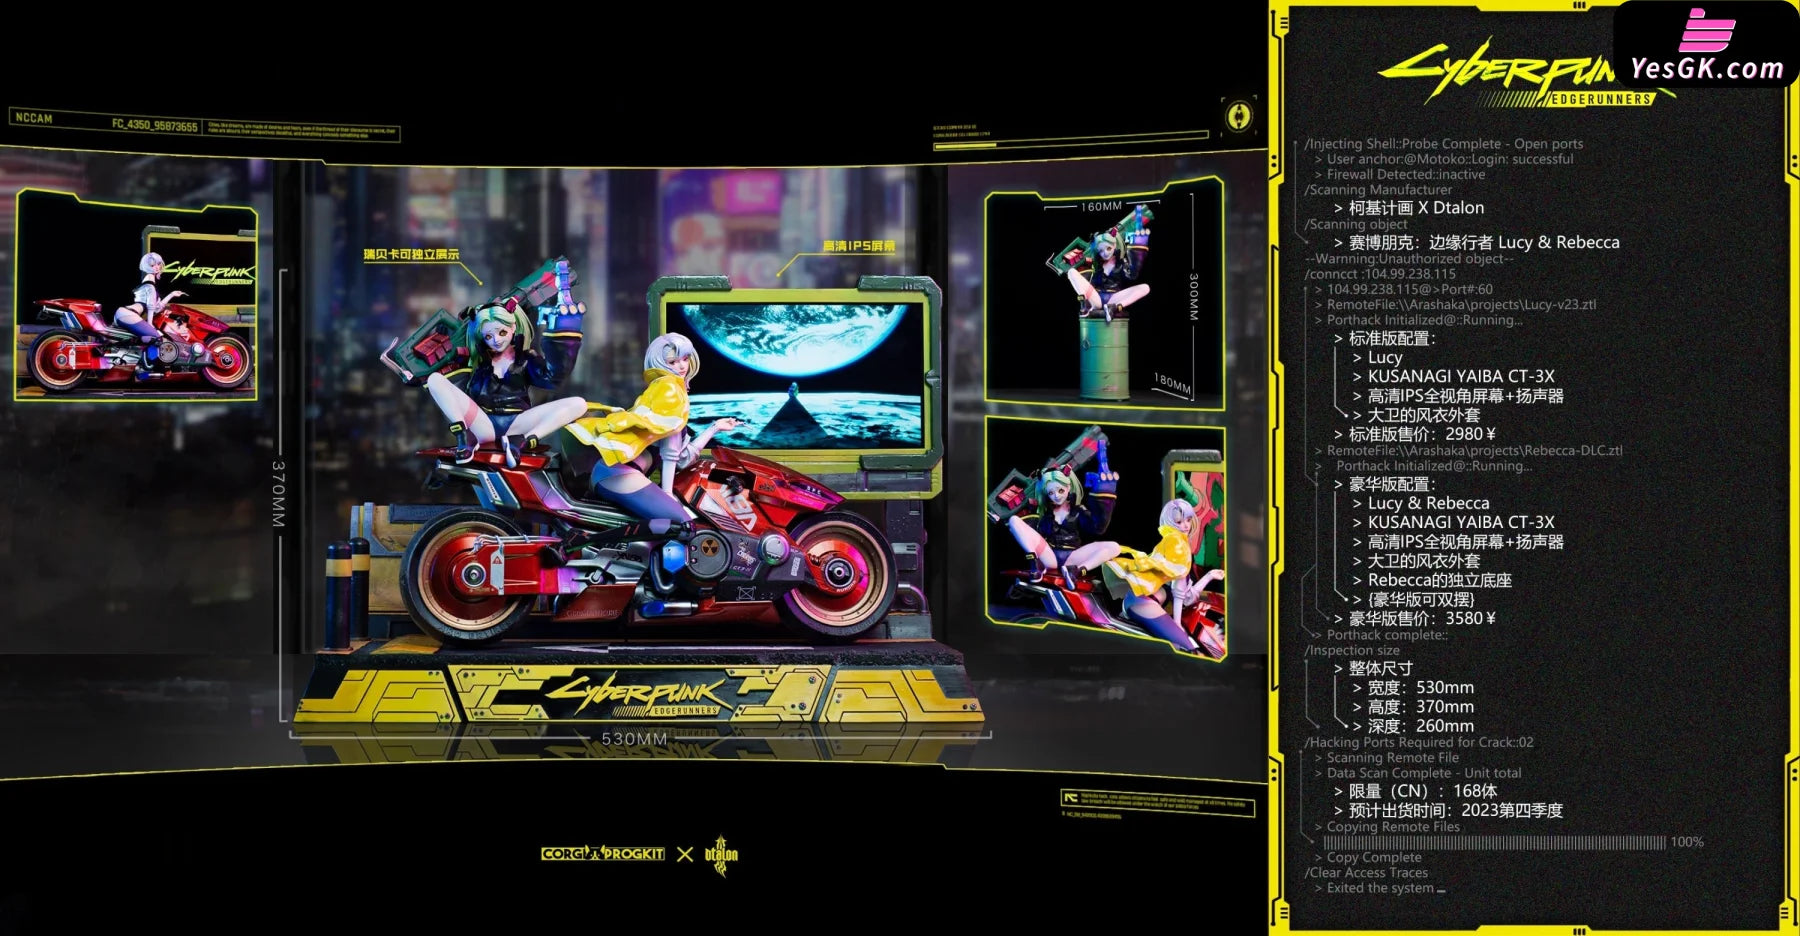This screenshot has height=936, width=1800.
Task: Click the CORGI PROGKIT logo
Action: coord(603,854)
